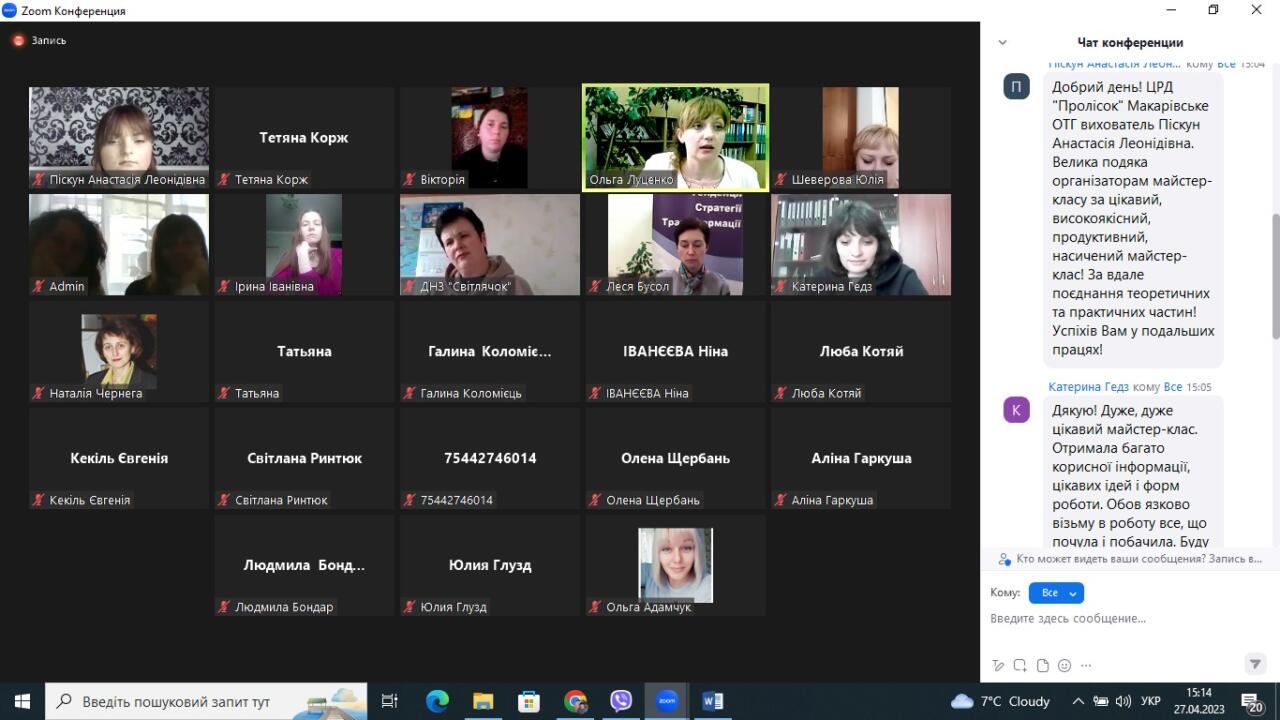The height and width of the screenshot is (720, 1280).
Task: Open the emoji picker in chat
Action: pyautogui.click(x=1064, y=665)
